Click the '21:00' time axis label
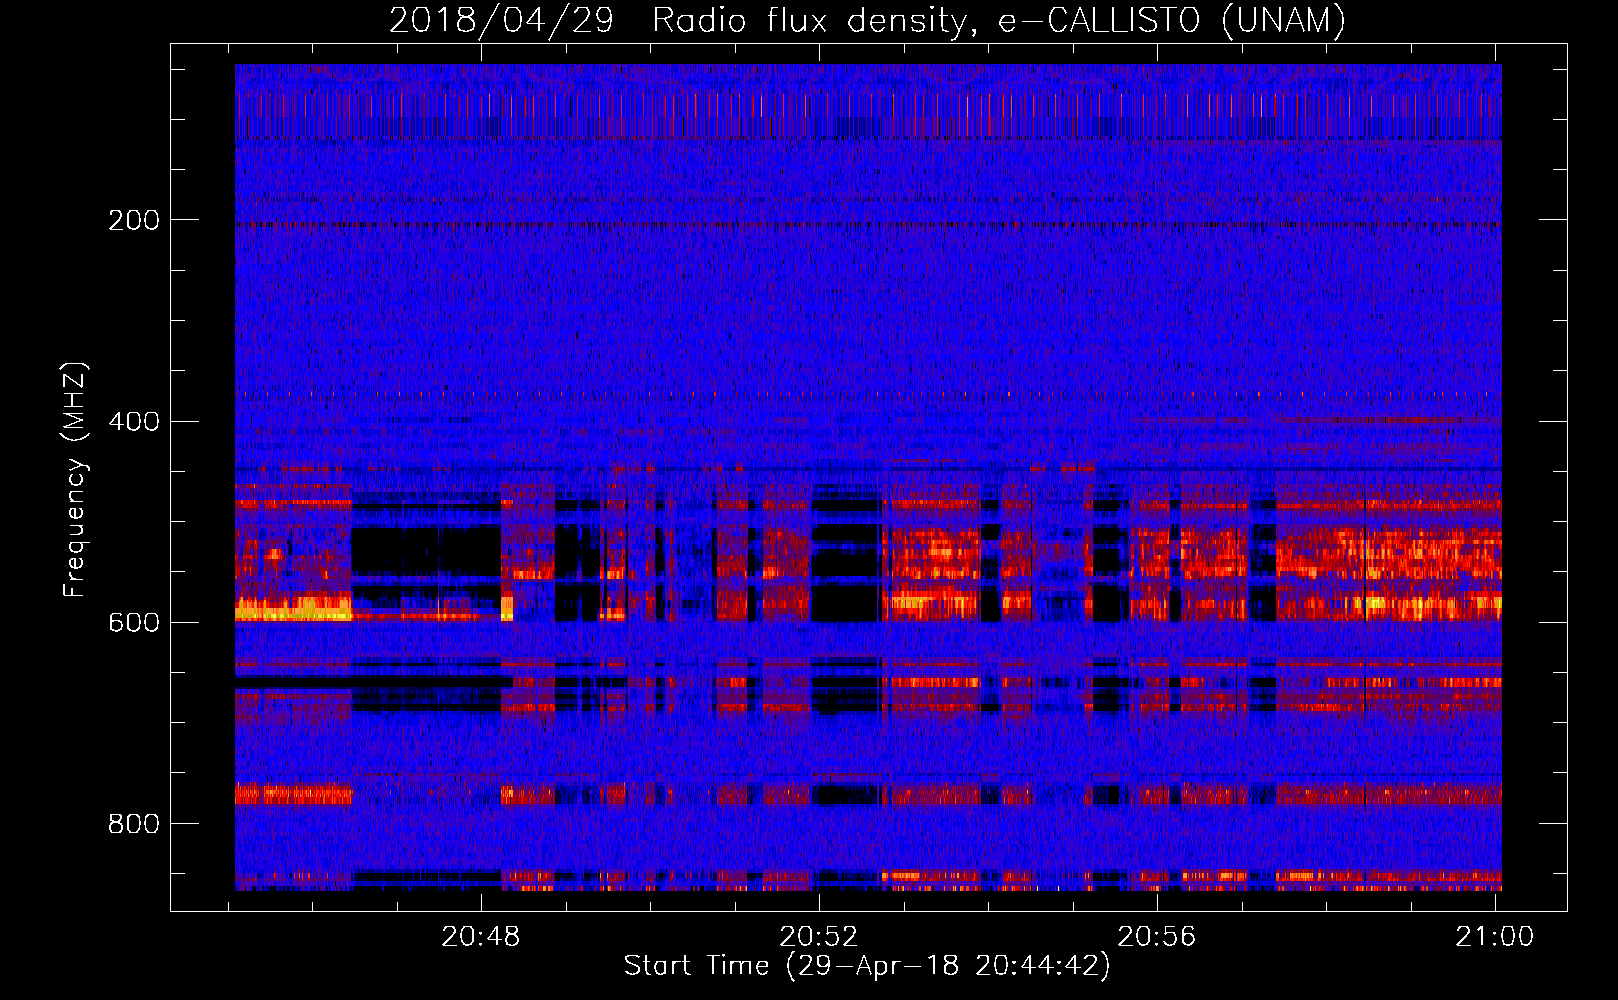Screen dimensions: 1618x1000 (1495, 936)
